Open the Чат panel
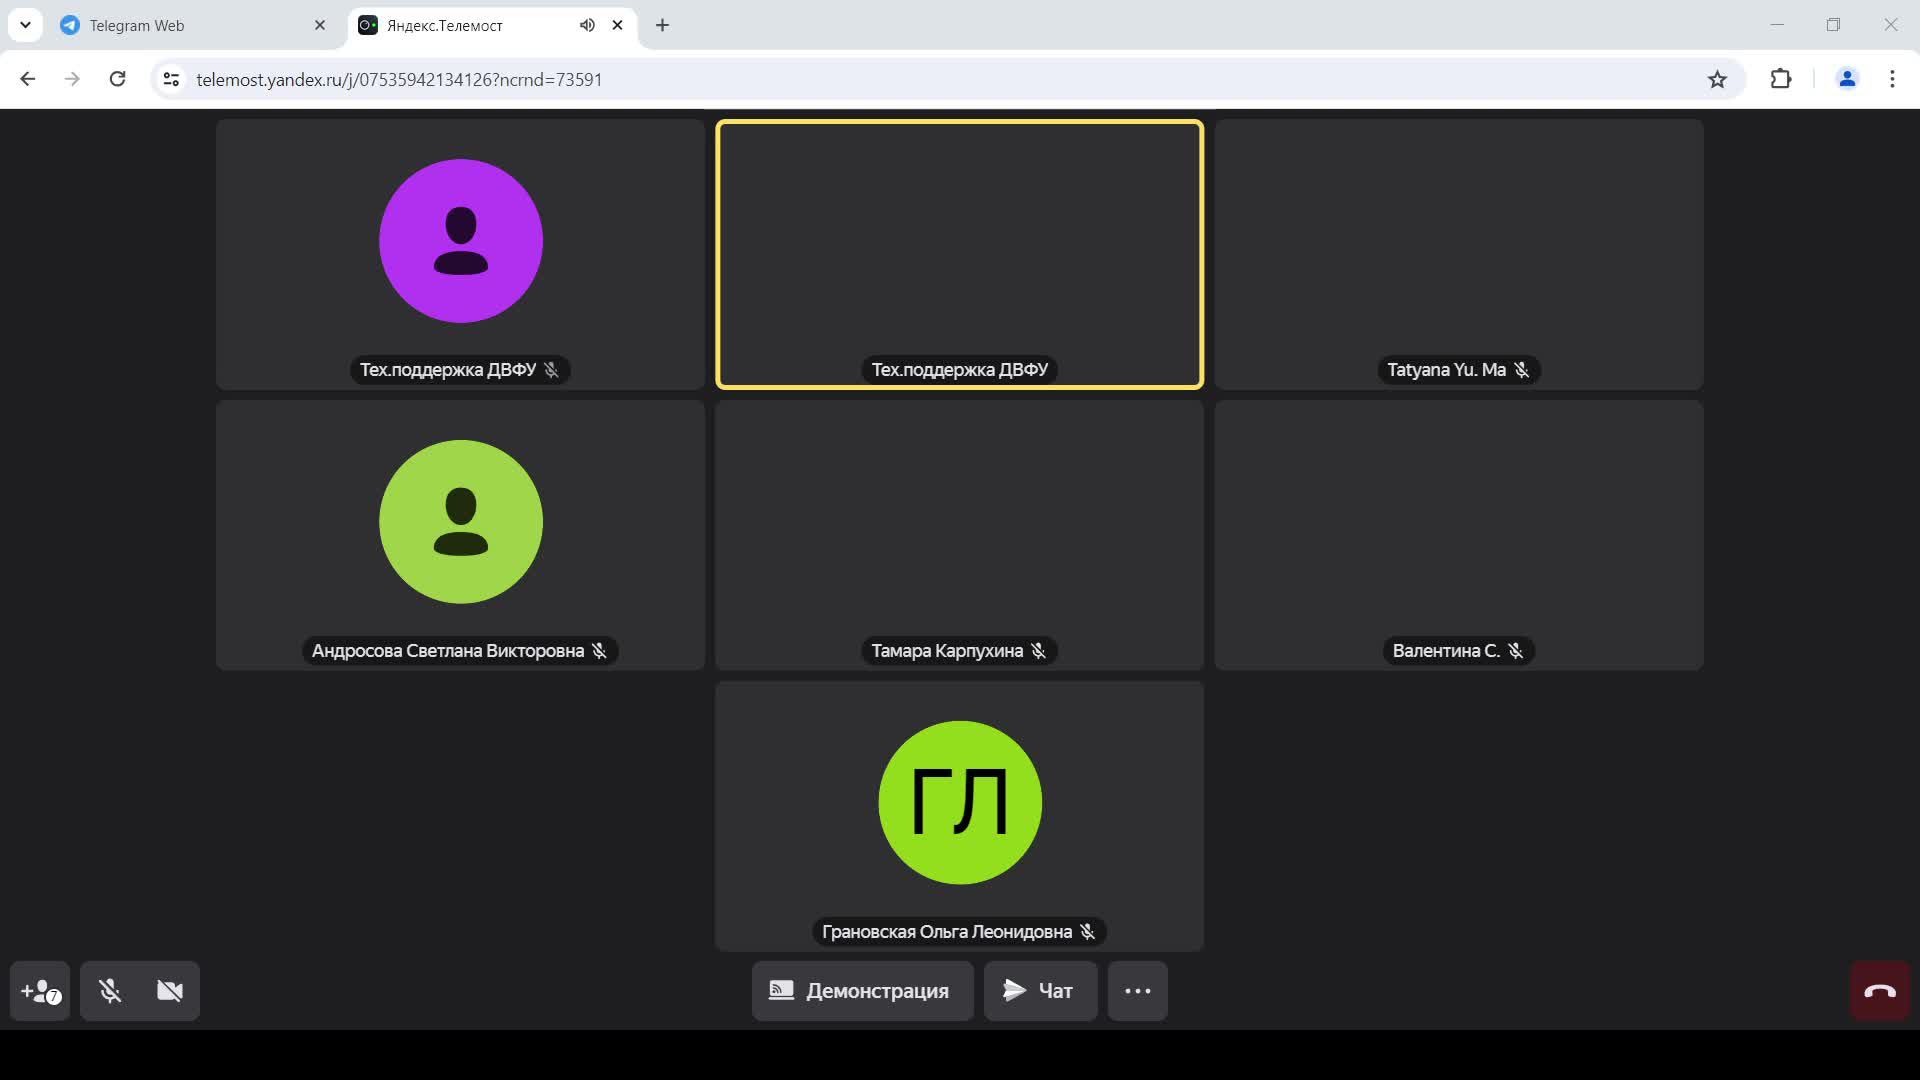The image size is (1920, 1080). pos(1040,991)
